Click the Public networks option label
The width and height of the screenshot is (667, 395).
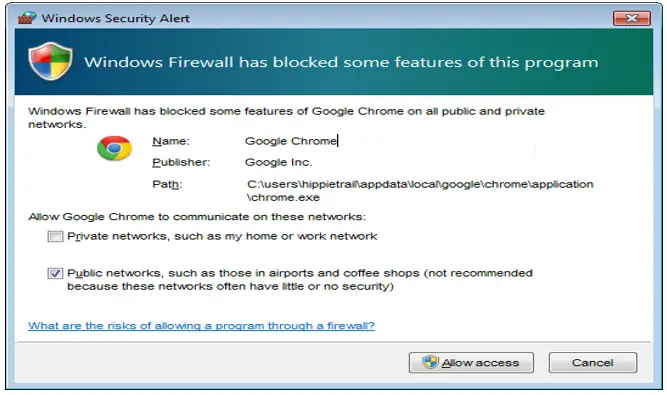point(300,279)
